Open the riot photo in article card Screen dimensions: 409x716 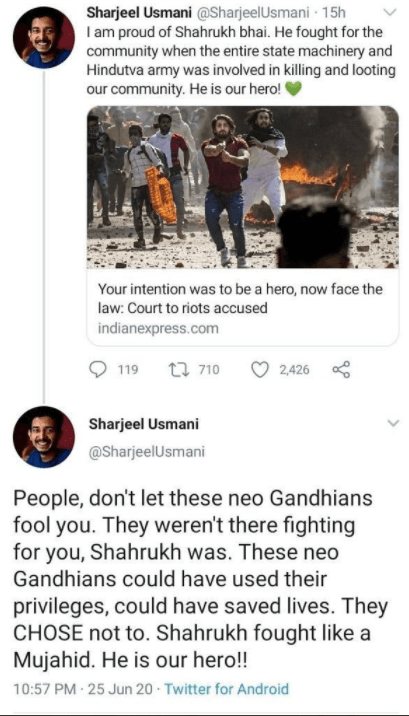point(243,187)
